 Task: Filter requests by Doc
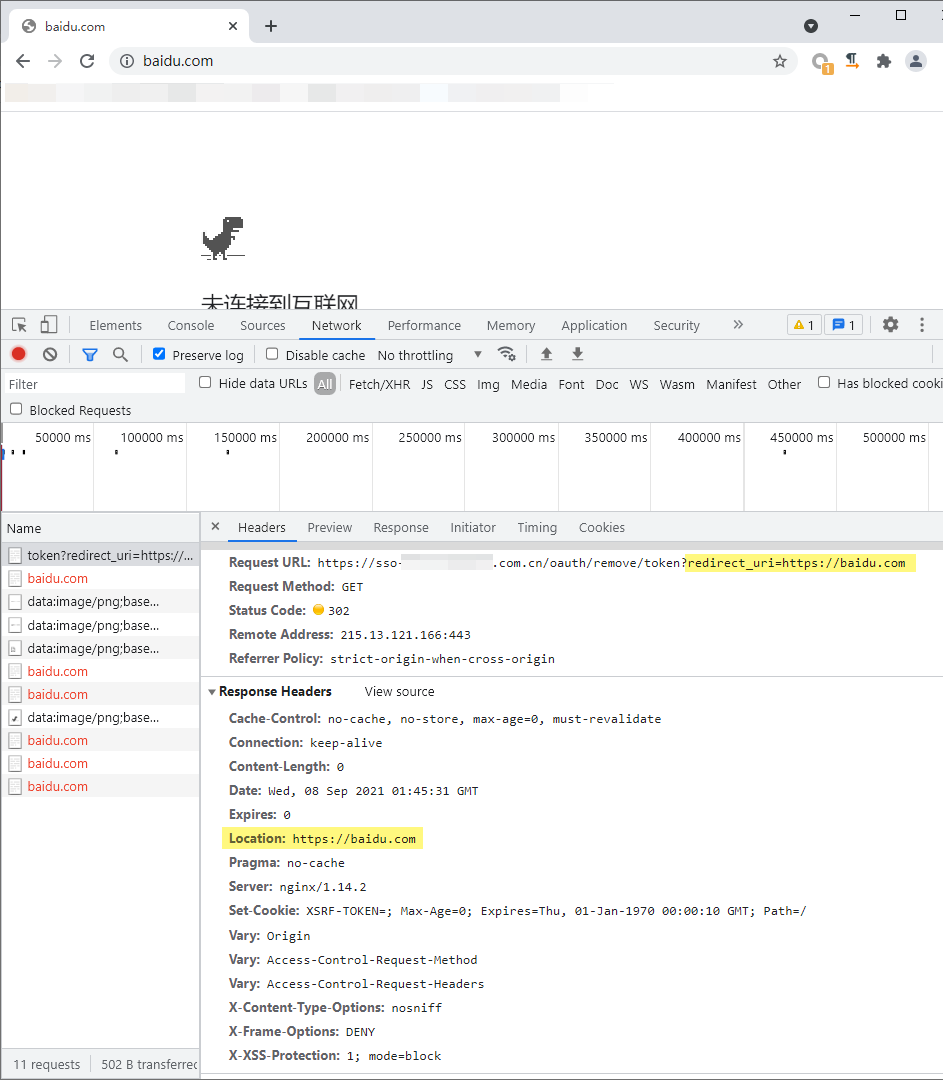point(607,384)
